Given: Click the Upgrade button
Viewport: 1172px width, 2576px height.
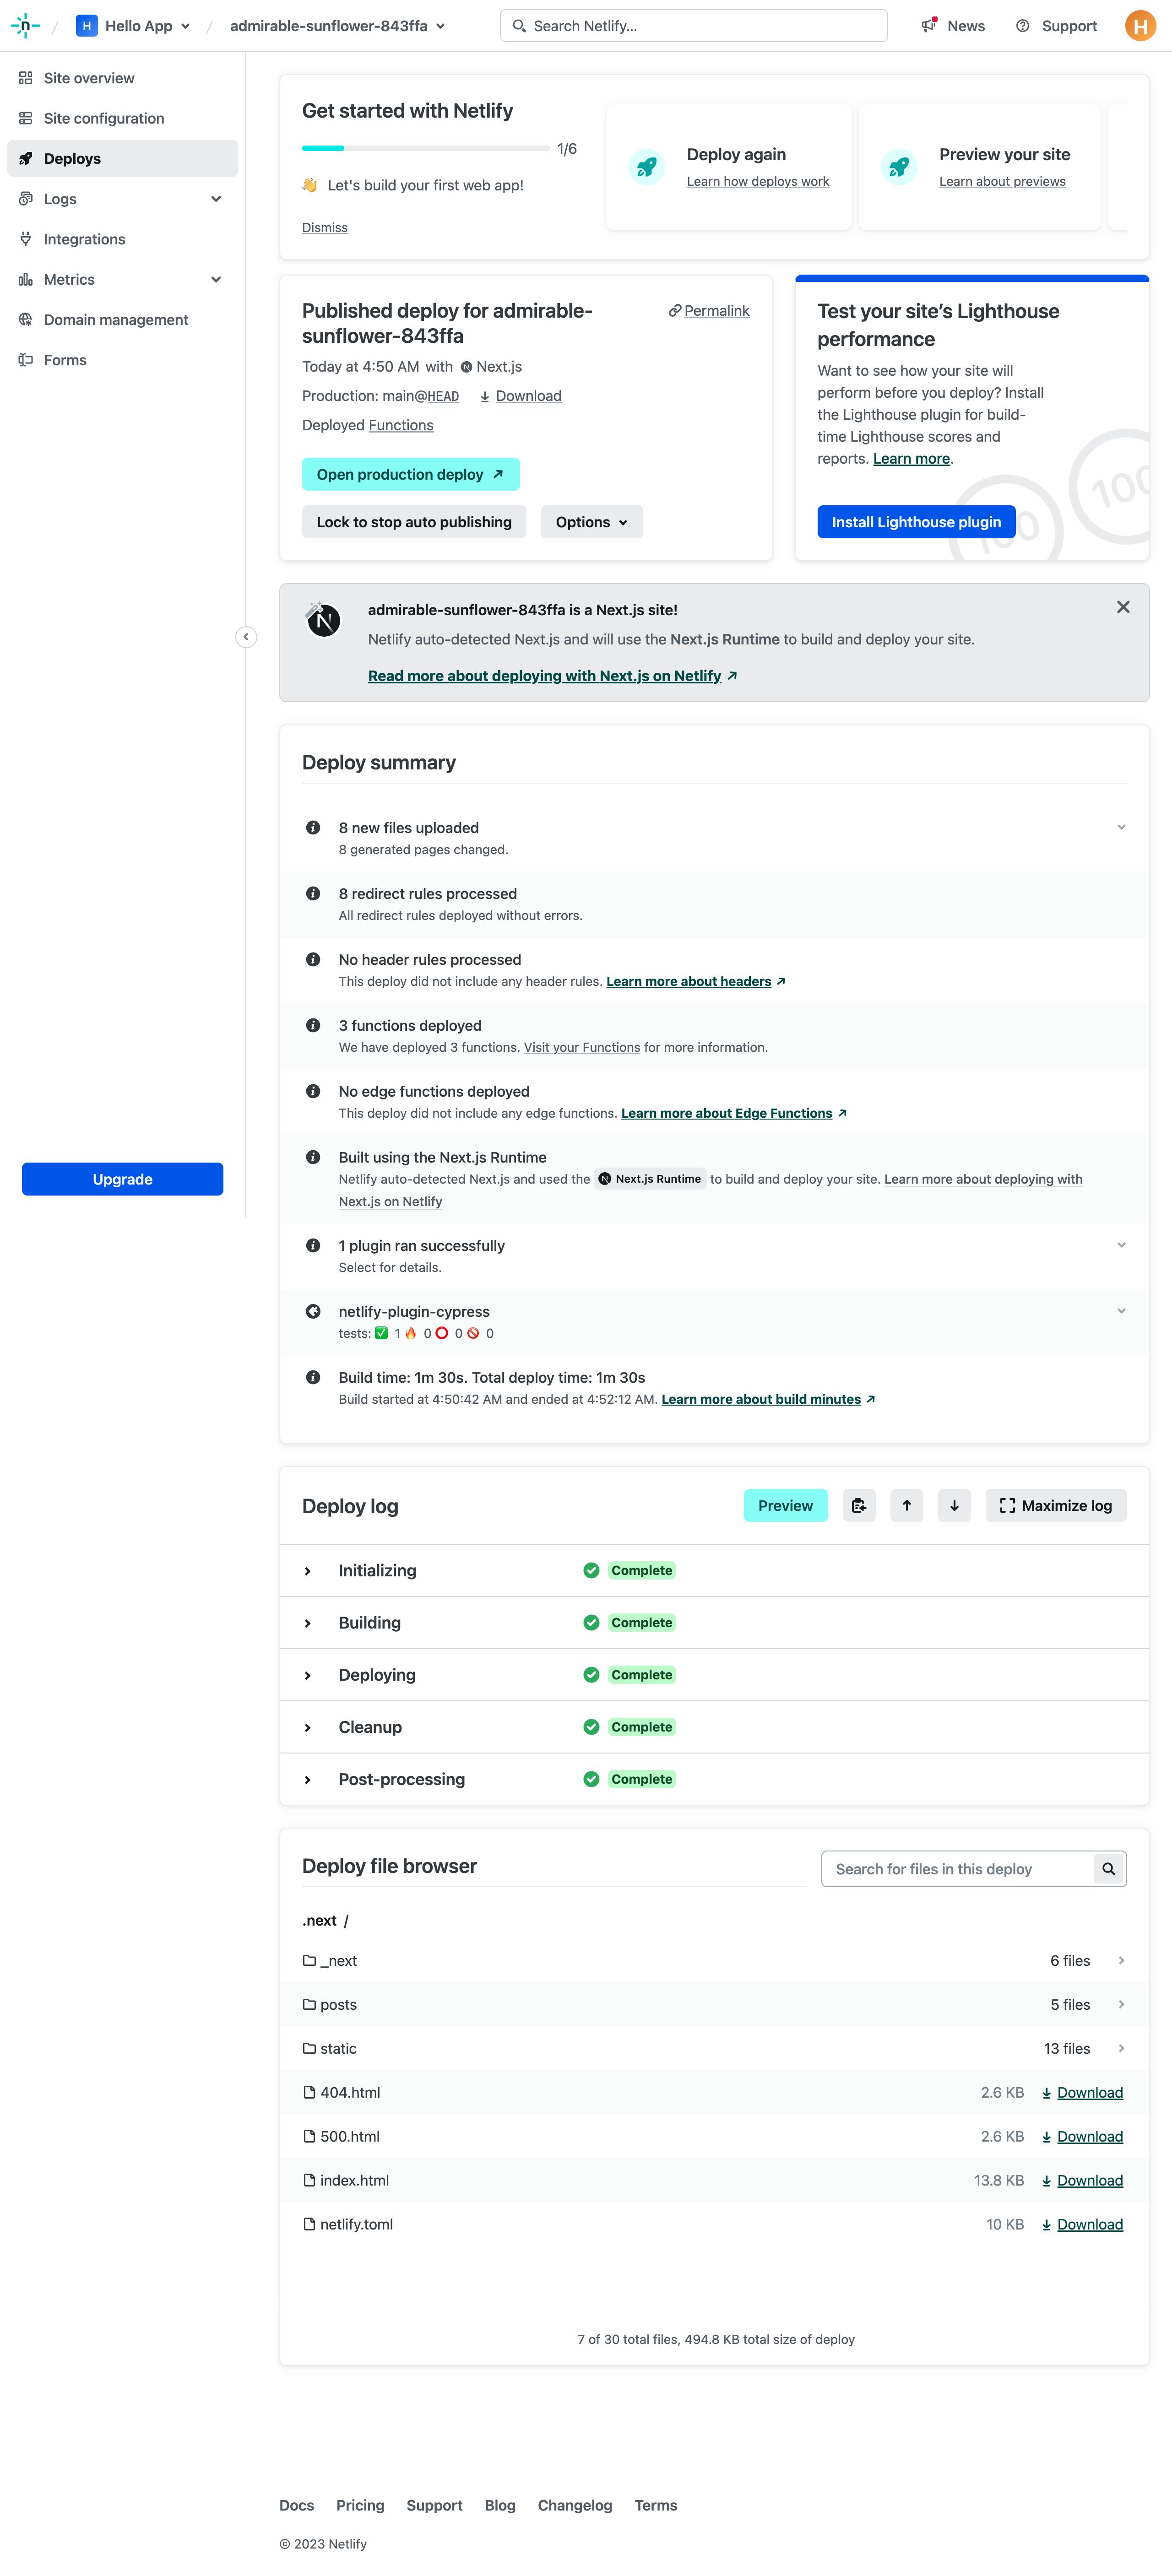Looking at the screenshot, I should click(122, 1179).
